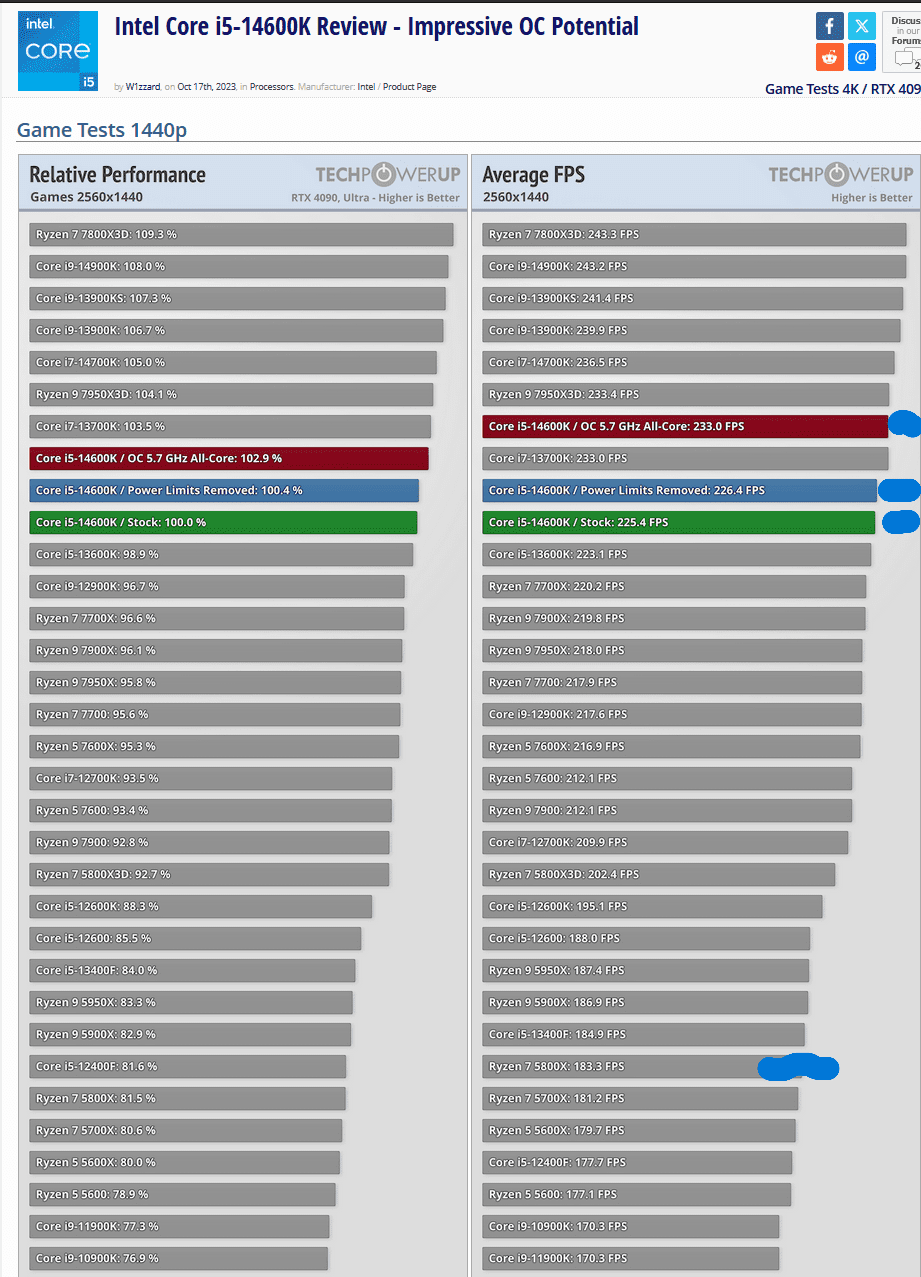921x1277 pixels.
Task: Select Core i7-14700K: 105.0 % bar
Action: tap(233, 362)
